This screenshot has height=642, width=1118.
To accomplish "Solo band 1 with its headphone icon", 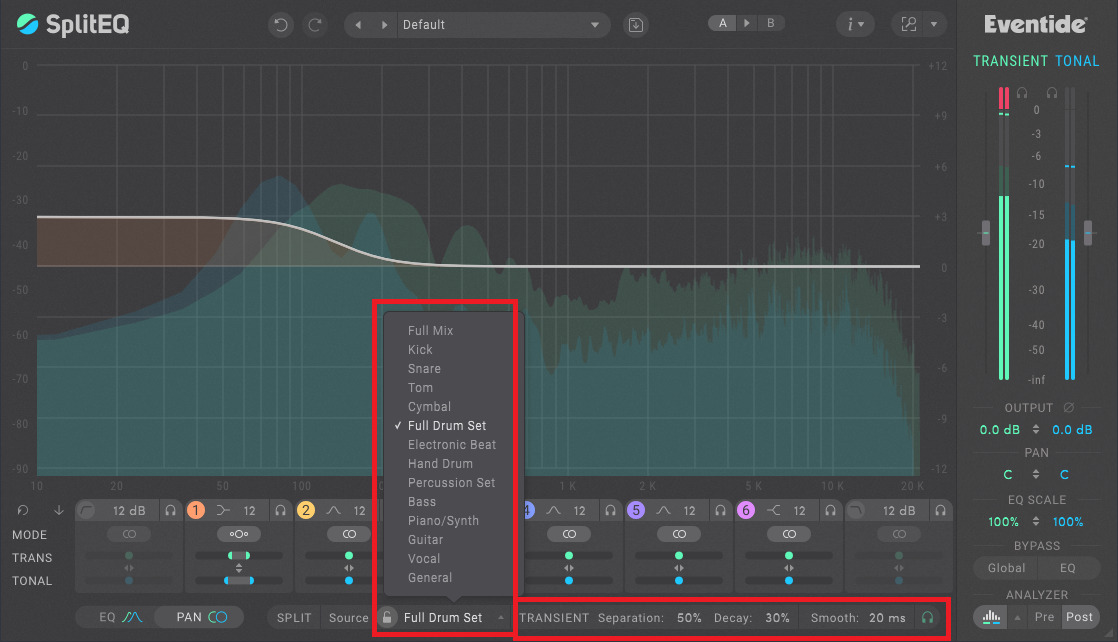I will coord(280,511).
